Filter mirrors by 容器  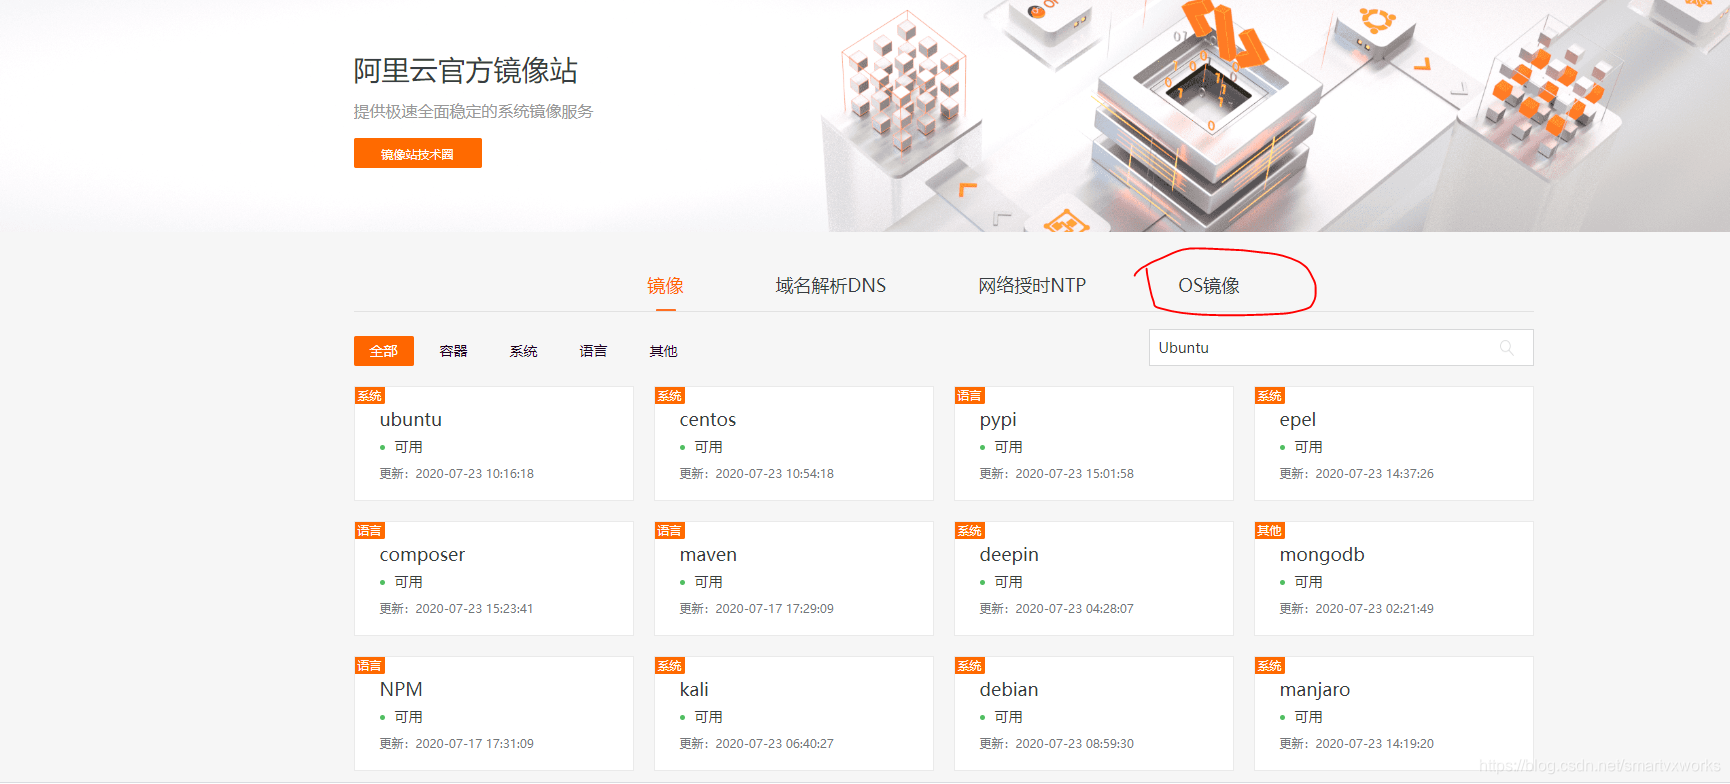(454, 351)
